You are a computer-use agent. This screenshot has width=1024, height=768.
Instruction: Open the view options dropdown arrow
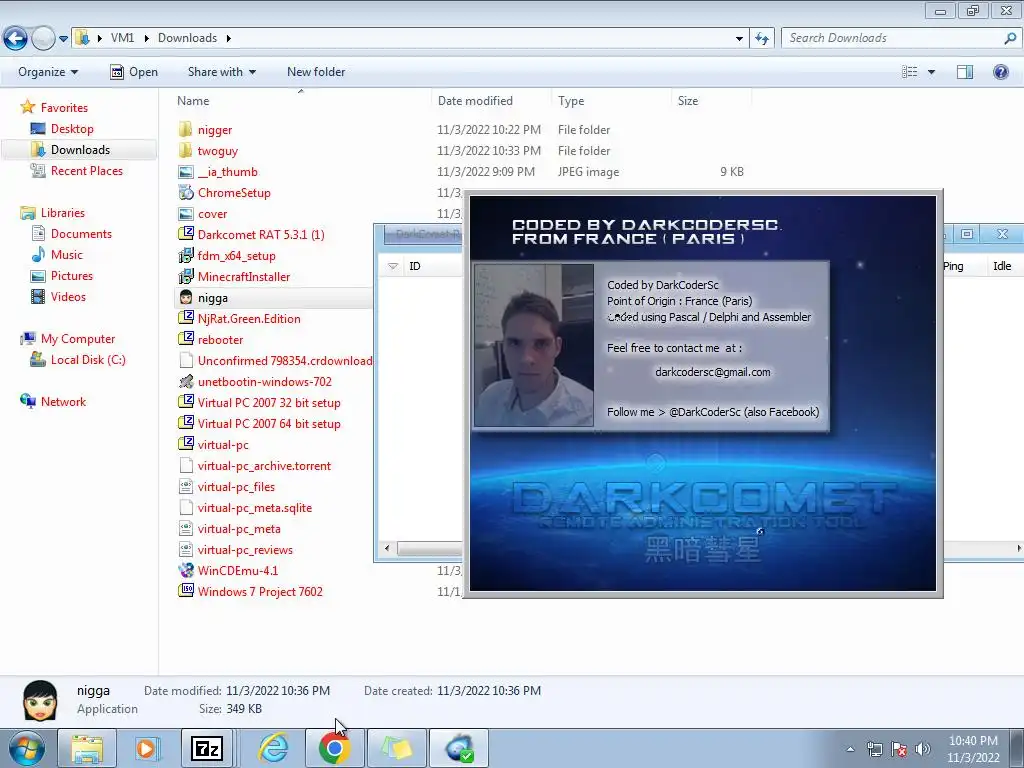point(931,72)
